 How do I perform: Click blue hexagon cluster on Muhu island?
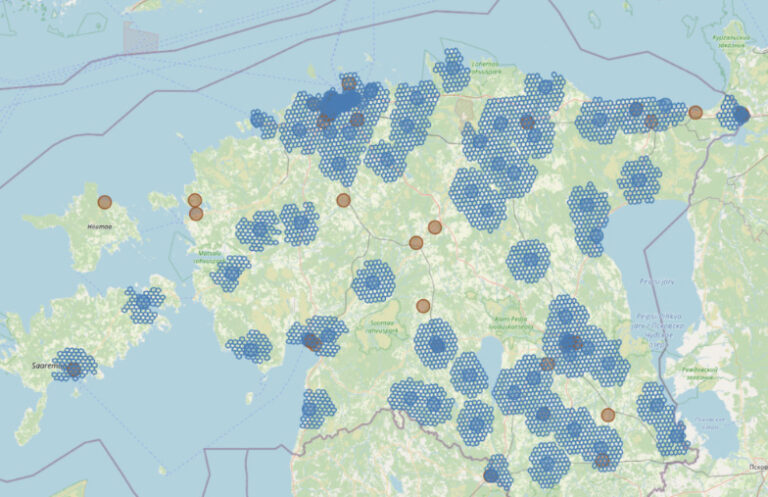(x=143, y=303)
